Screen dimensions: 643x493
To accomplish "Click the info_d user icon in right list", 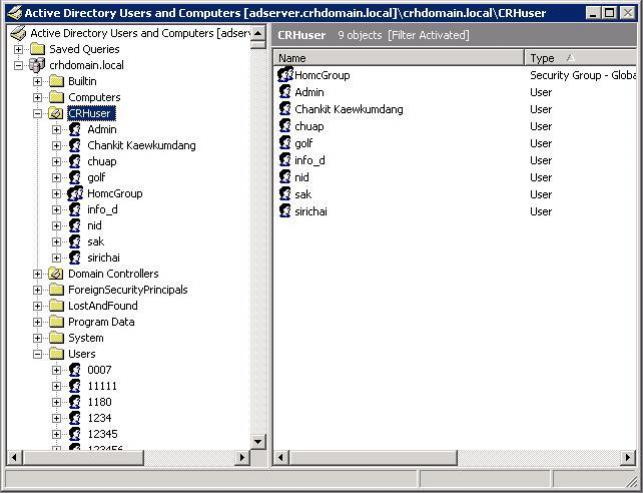I will click(285, 160).
